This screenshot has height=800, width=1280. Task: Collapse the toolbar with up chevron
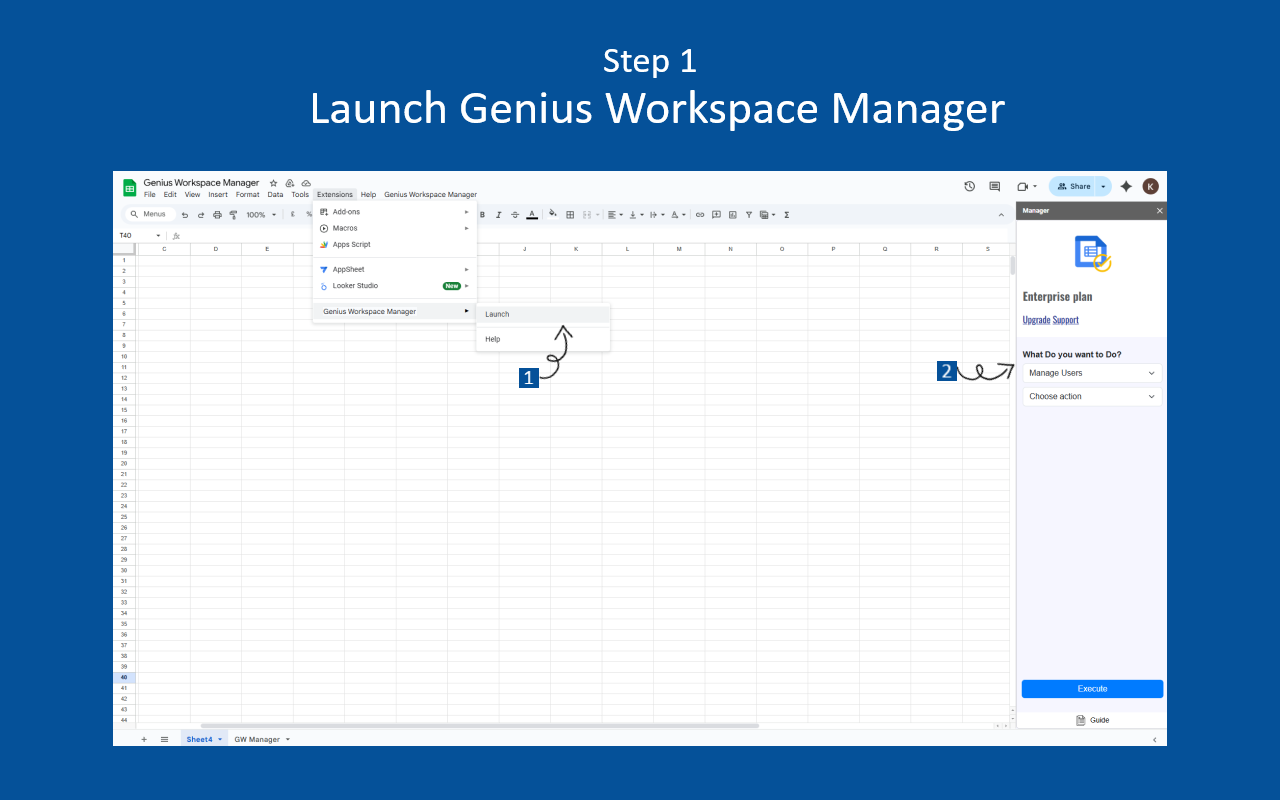(1001, 215)
